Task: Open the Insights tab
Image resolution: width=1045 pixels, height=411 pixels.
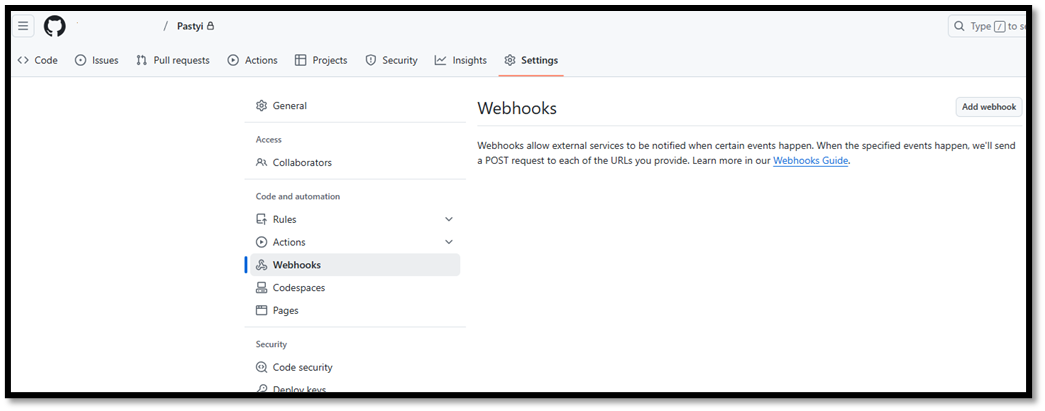Action: coord(461,60)
